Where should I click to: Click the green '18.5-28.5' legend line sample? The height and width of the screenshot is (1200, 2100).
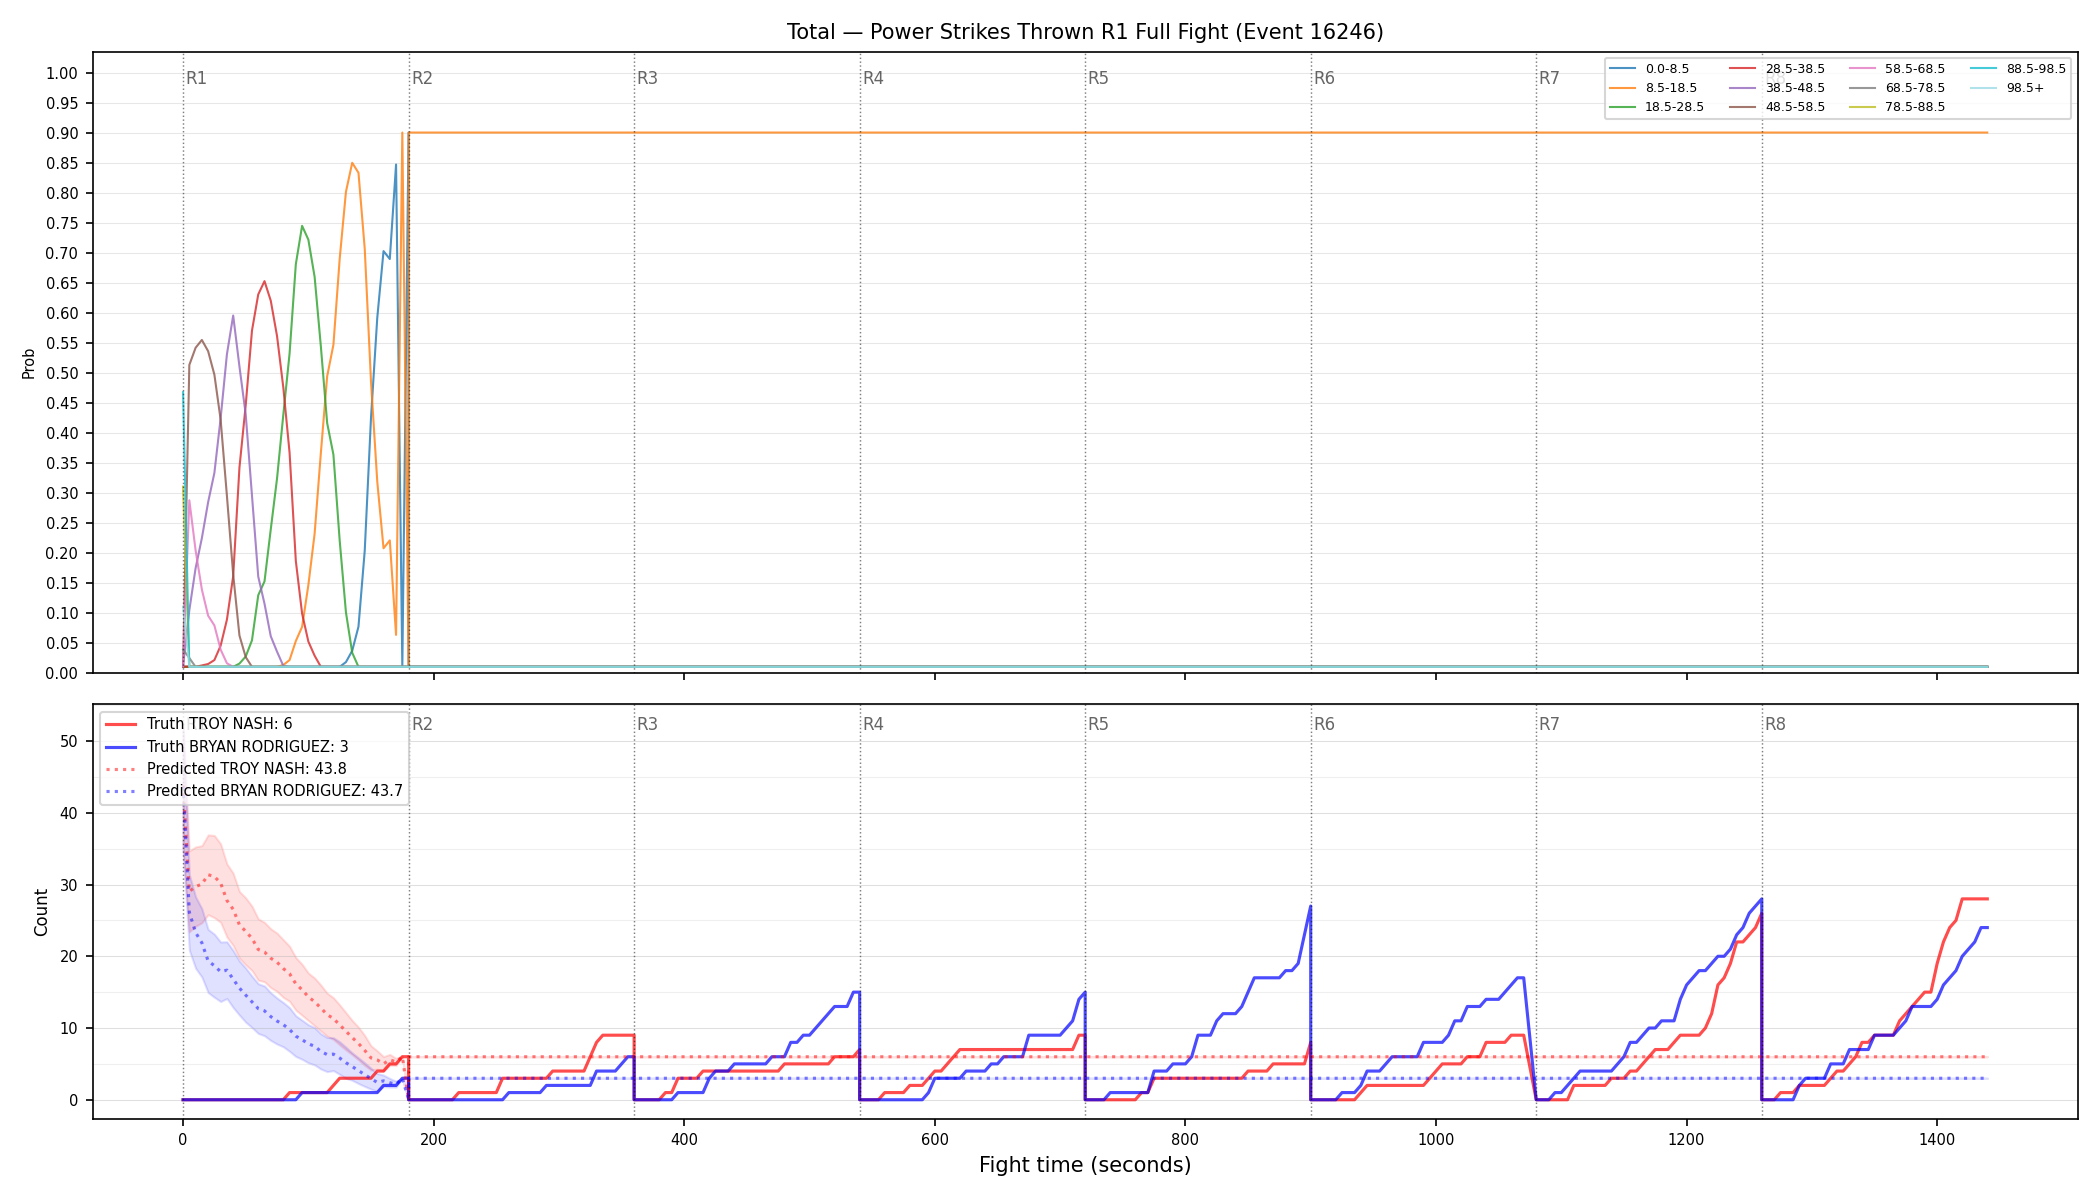tap(1623, 107)
